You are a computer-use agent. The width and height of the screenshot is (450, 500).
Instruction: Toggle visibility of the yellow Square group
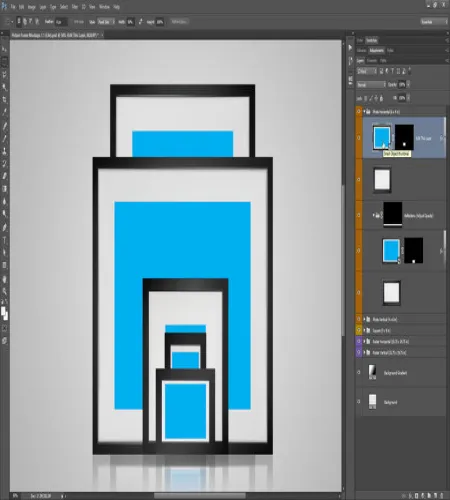(359, 330)
